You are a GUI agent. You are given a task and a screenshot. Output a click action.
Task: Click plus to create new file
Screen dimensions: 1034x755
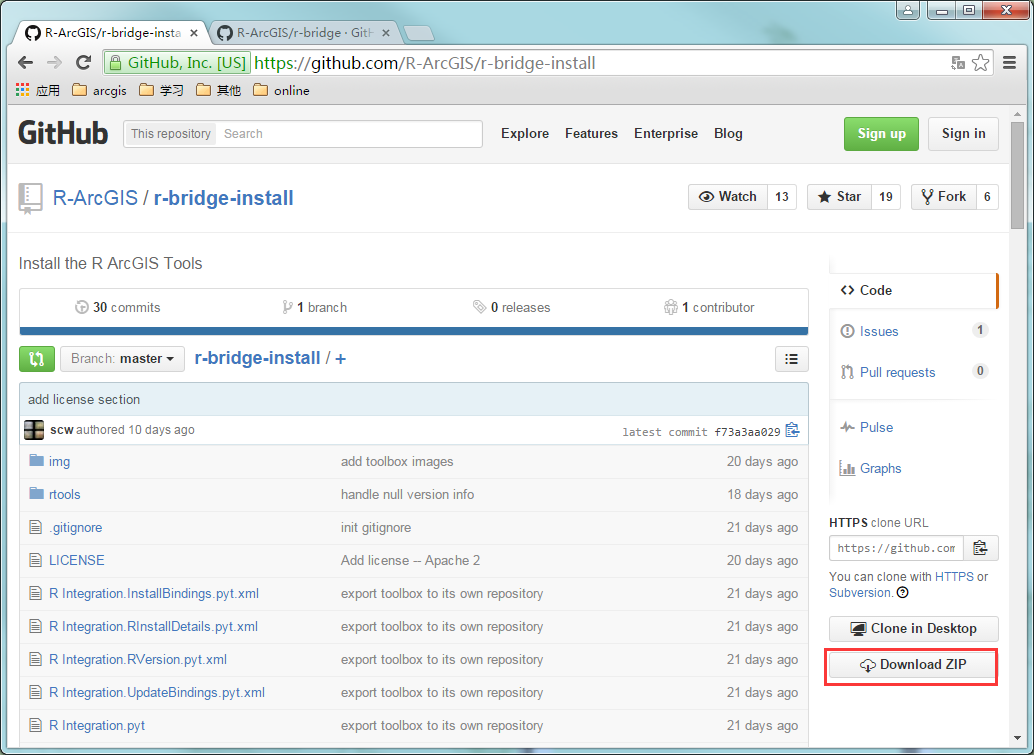coord(340,359)
